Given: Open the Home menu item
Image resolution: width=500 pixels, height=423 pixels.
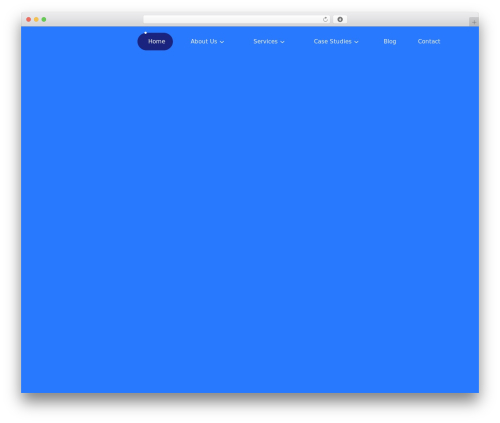Looking at the screenshot, I should [155, 41].
